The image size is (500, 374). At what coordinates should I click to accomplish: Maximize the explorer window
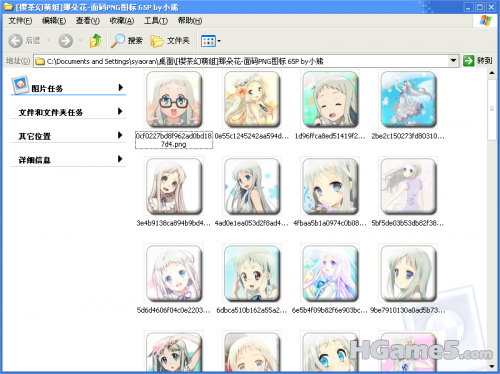[480, 7]
